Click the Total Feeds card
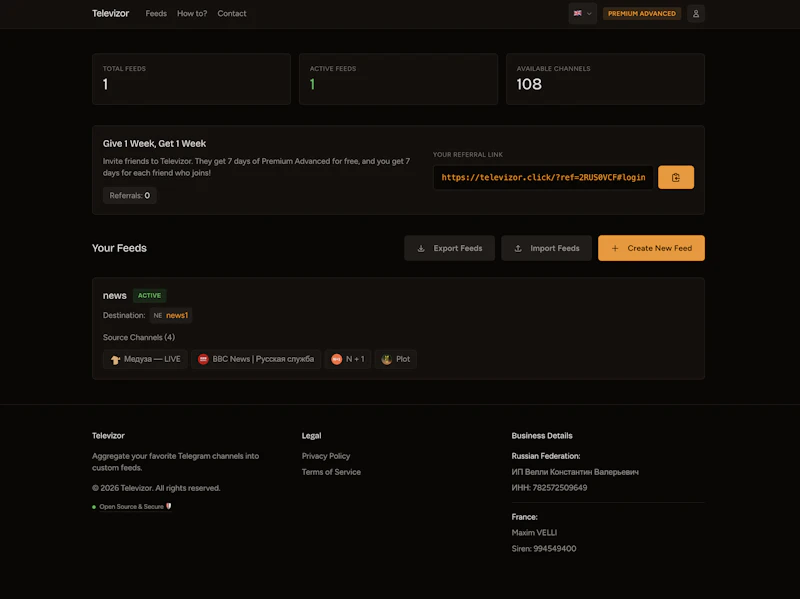800x599 pixels. 191,79
